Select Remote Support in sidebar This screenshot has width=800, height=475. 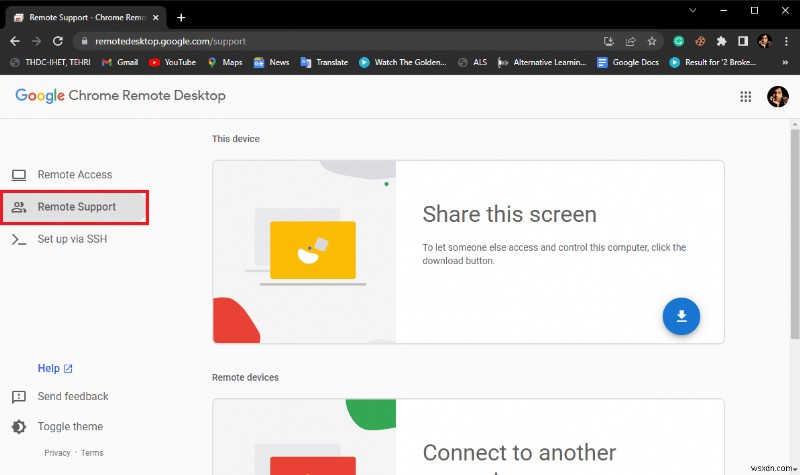coord(75,207)
